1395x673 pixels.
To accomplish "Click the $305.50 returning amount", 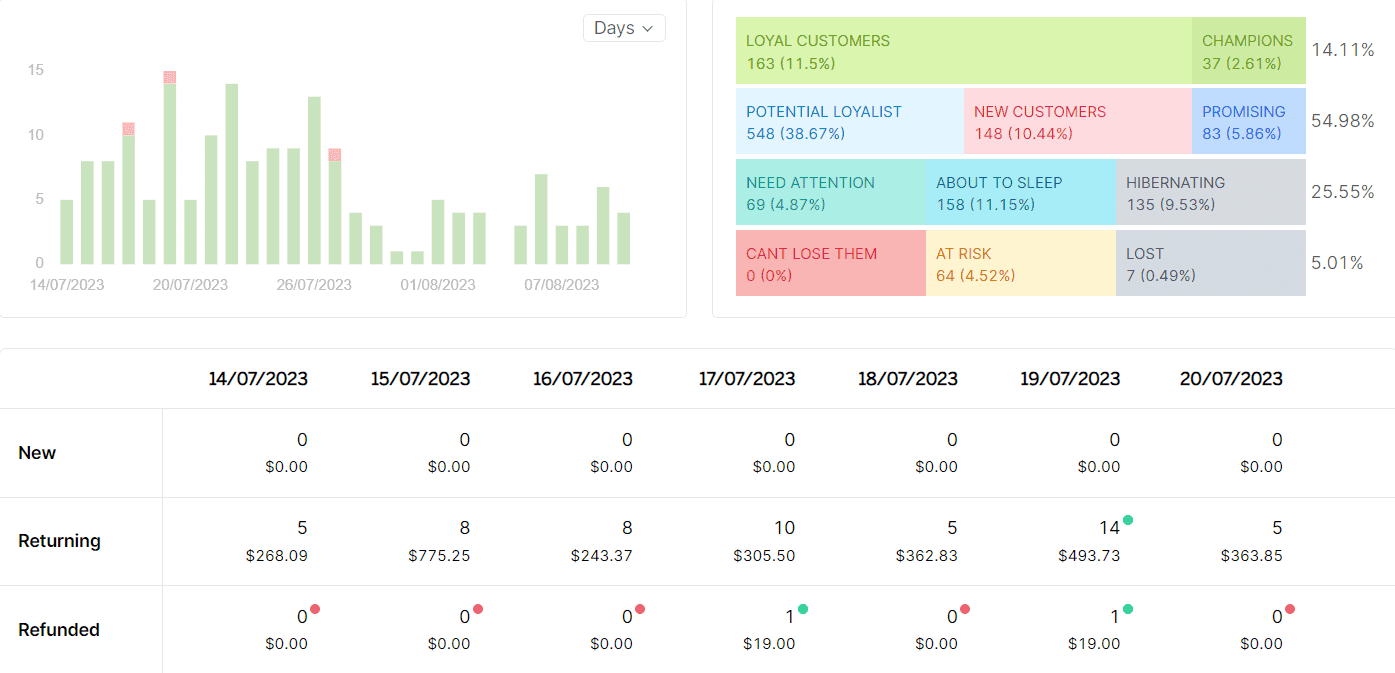I will (x=764, y=556).
